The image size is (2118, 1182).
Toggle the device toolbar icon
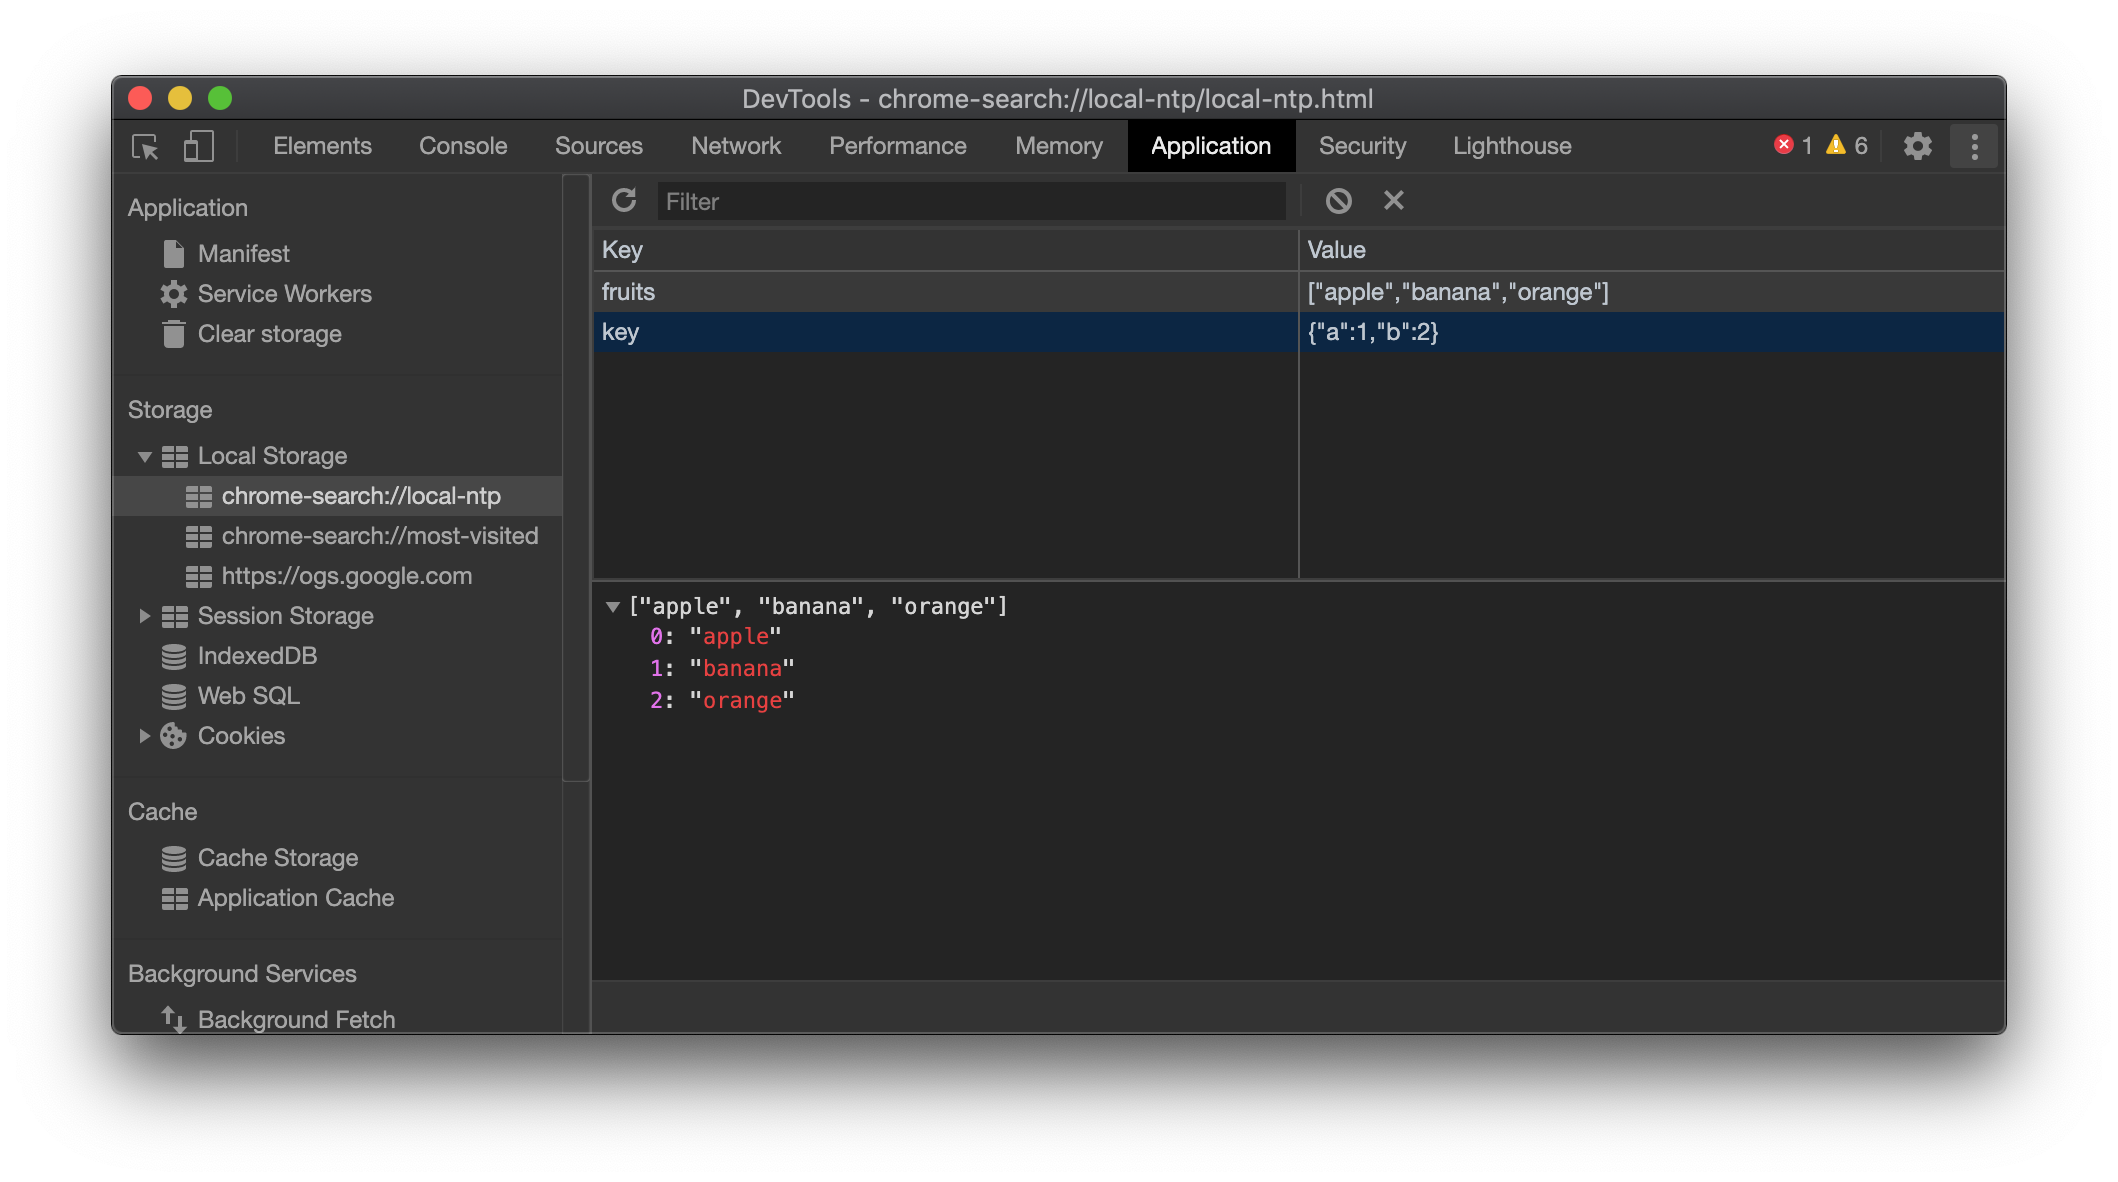pyautogui.click(x=198, y=147)
